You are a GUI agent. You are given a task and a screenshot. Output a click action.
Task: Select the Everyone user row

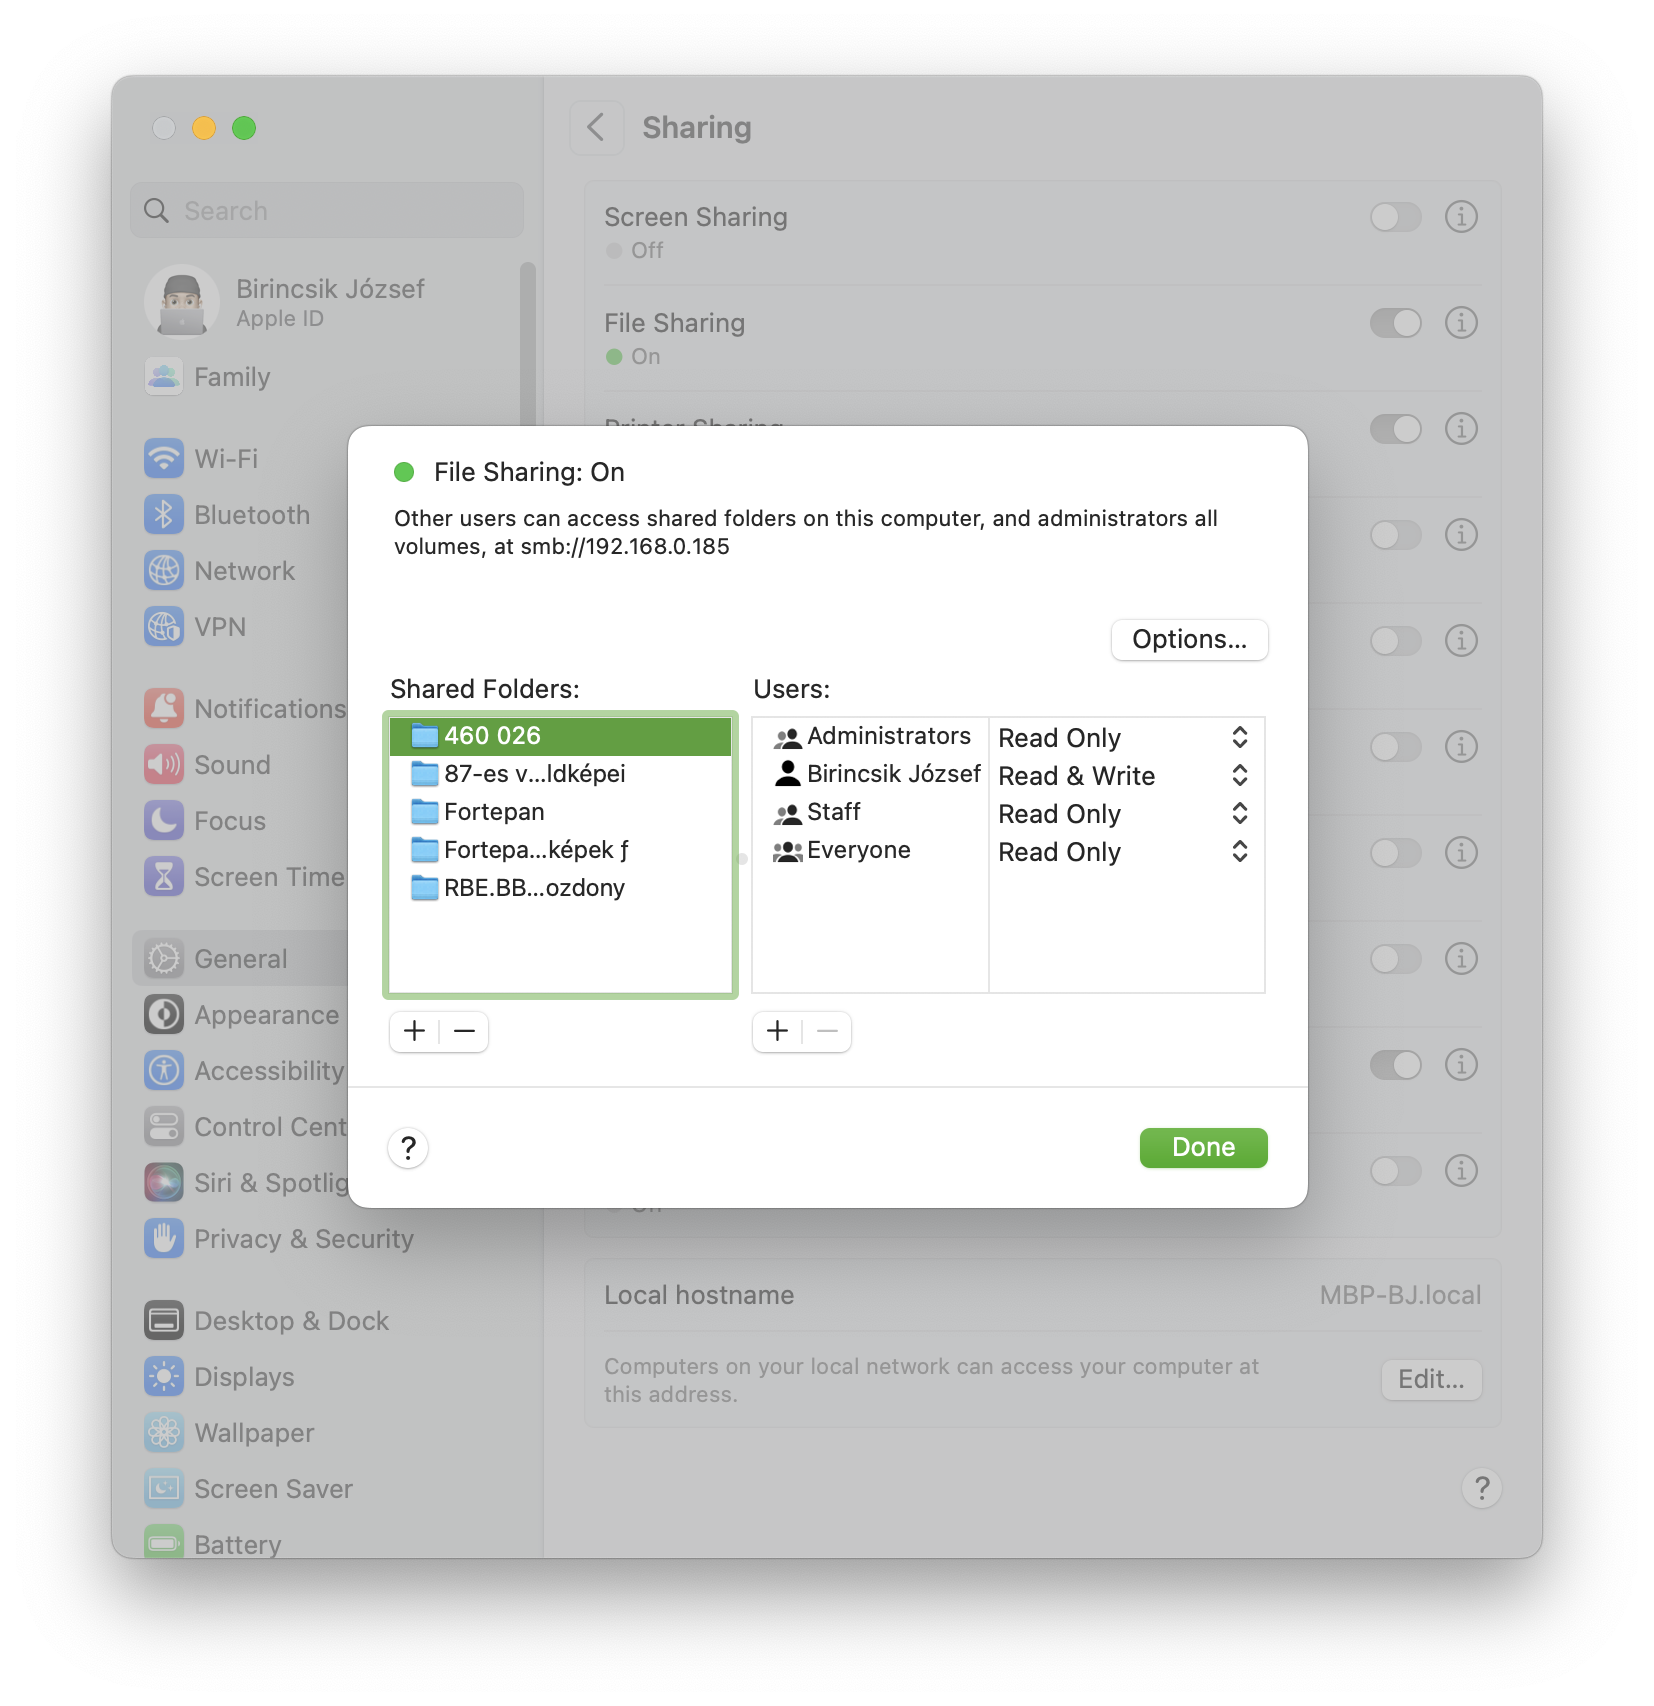(x=872, y=851)
